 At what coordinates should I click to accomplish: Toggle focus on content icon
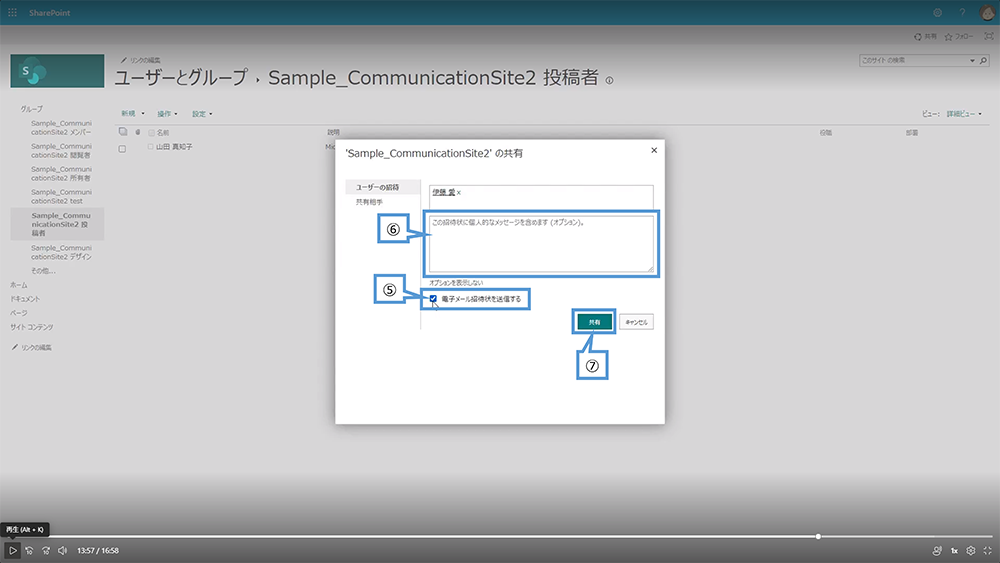(x=989, y=36)
